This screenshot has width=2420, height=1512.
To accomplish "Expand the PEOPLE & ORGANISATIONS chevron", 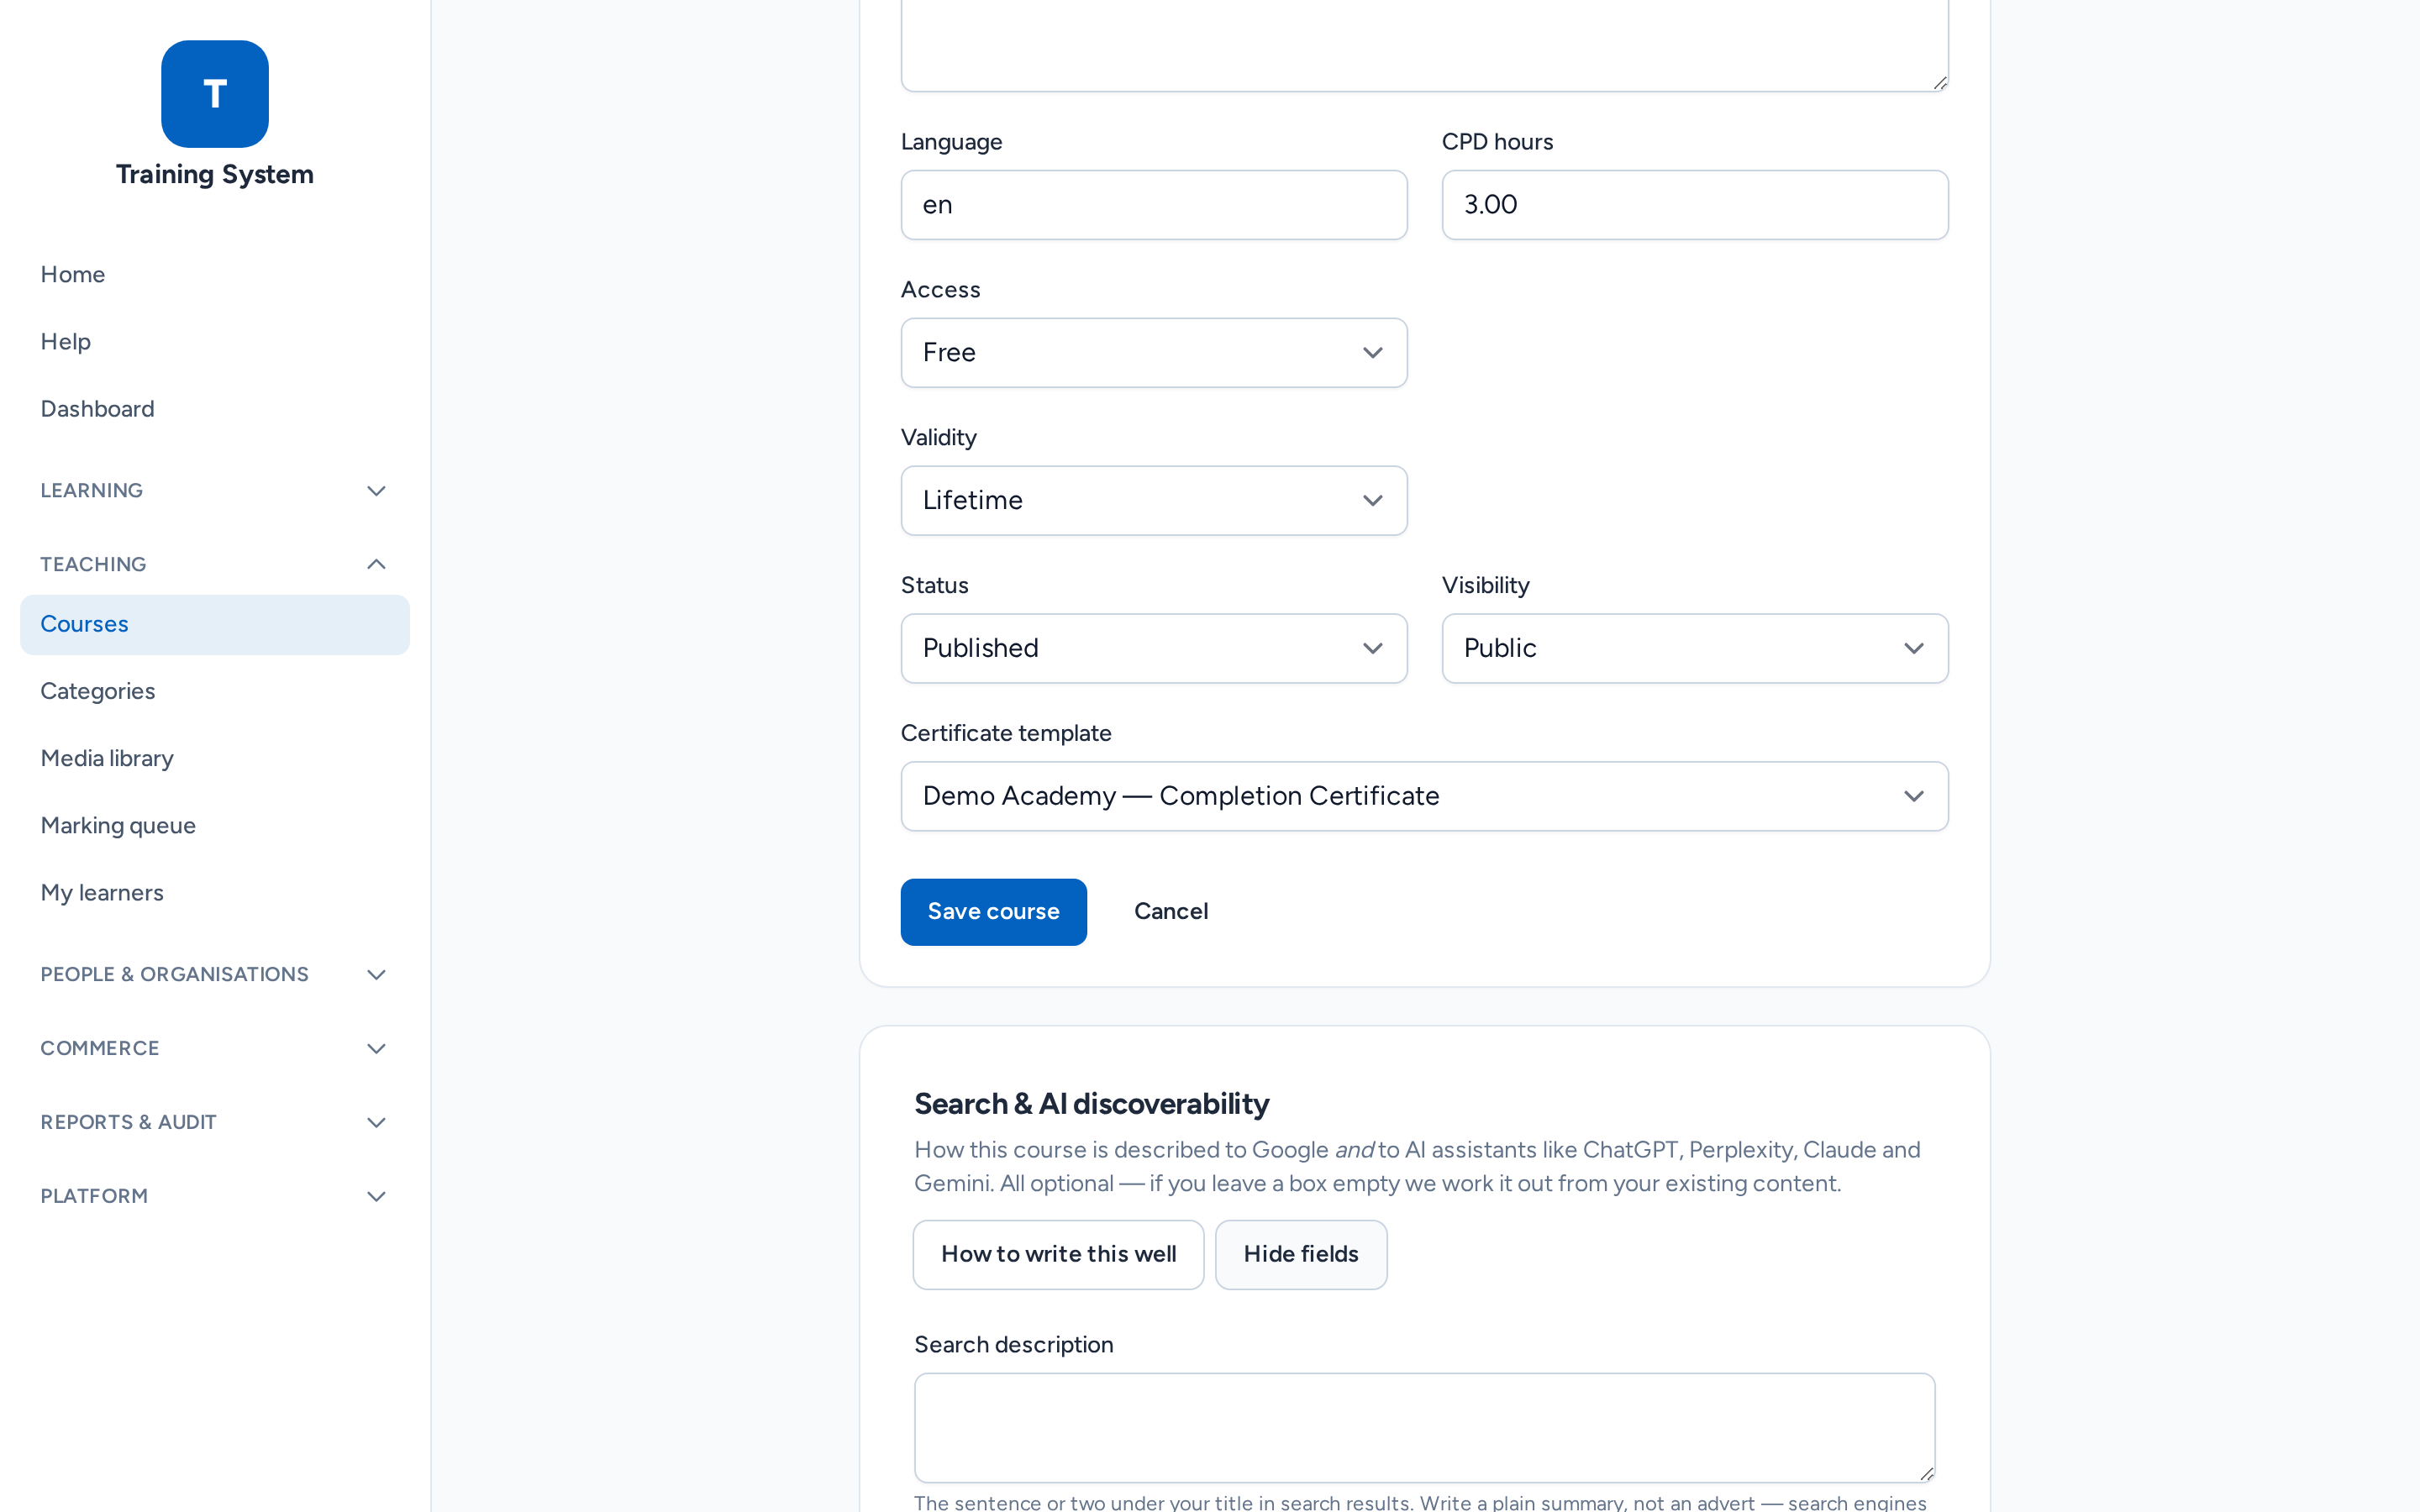I will point(376,975).
